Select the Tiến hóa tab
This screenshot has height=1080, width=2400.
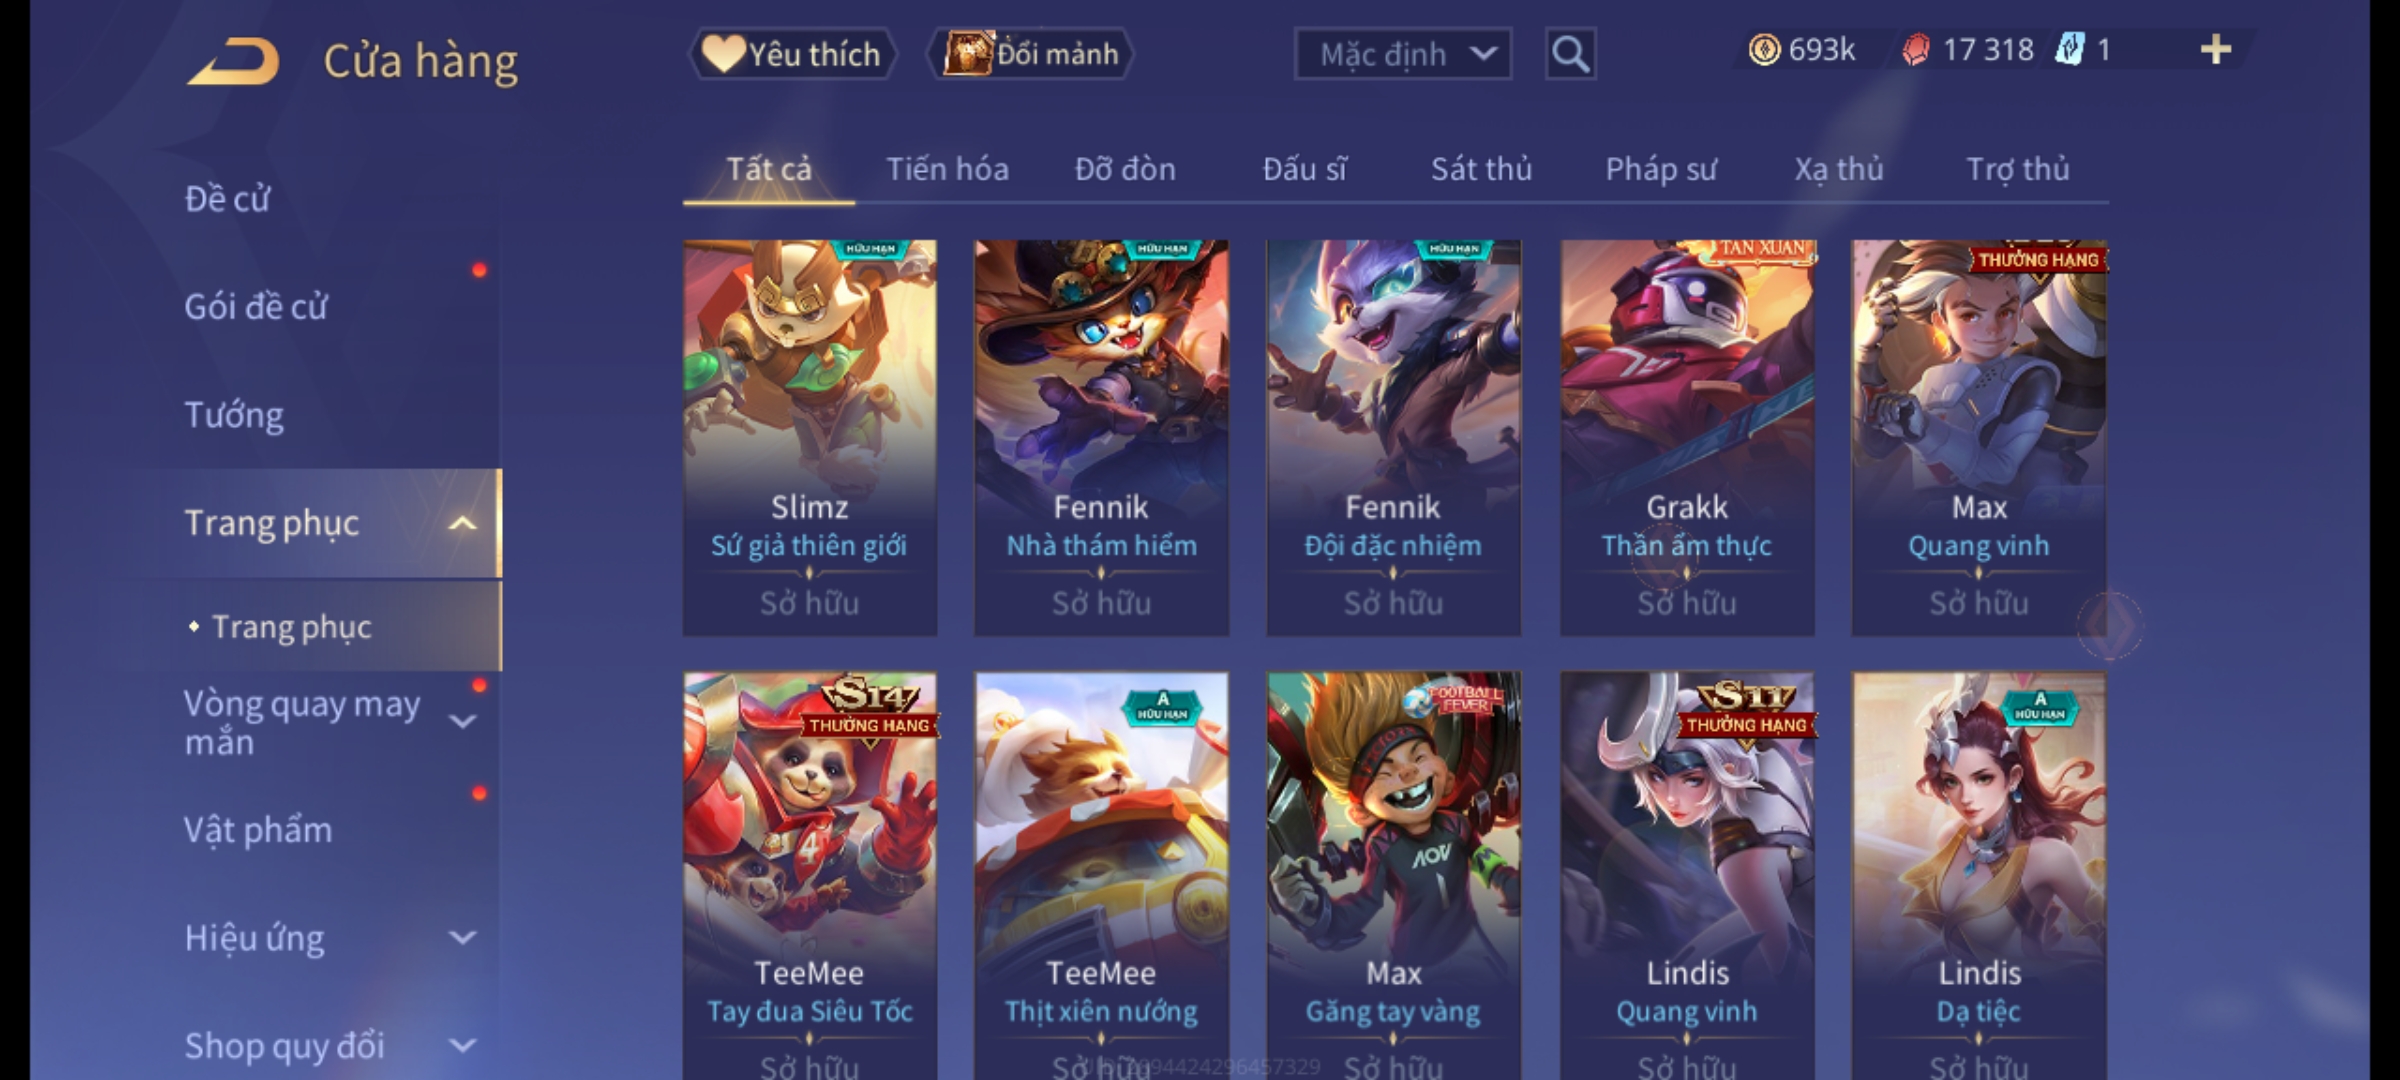pos(947,169)
